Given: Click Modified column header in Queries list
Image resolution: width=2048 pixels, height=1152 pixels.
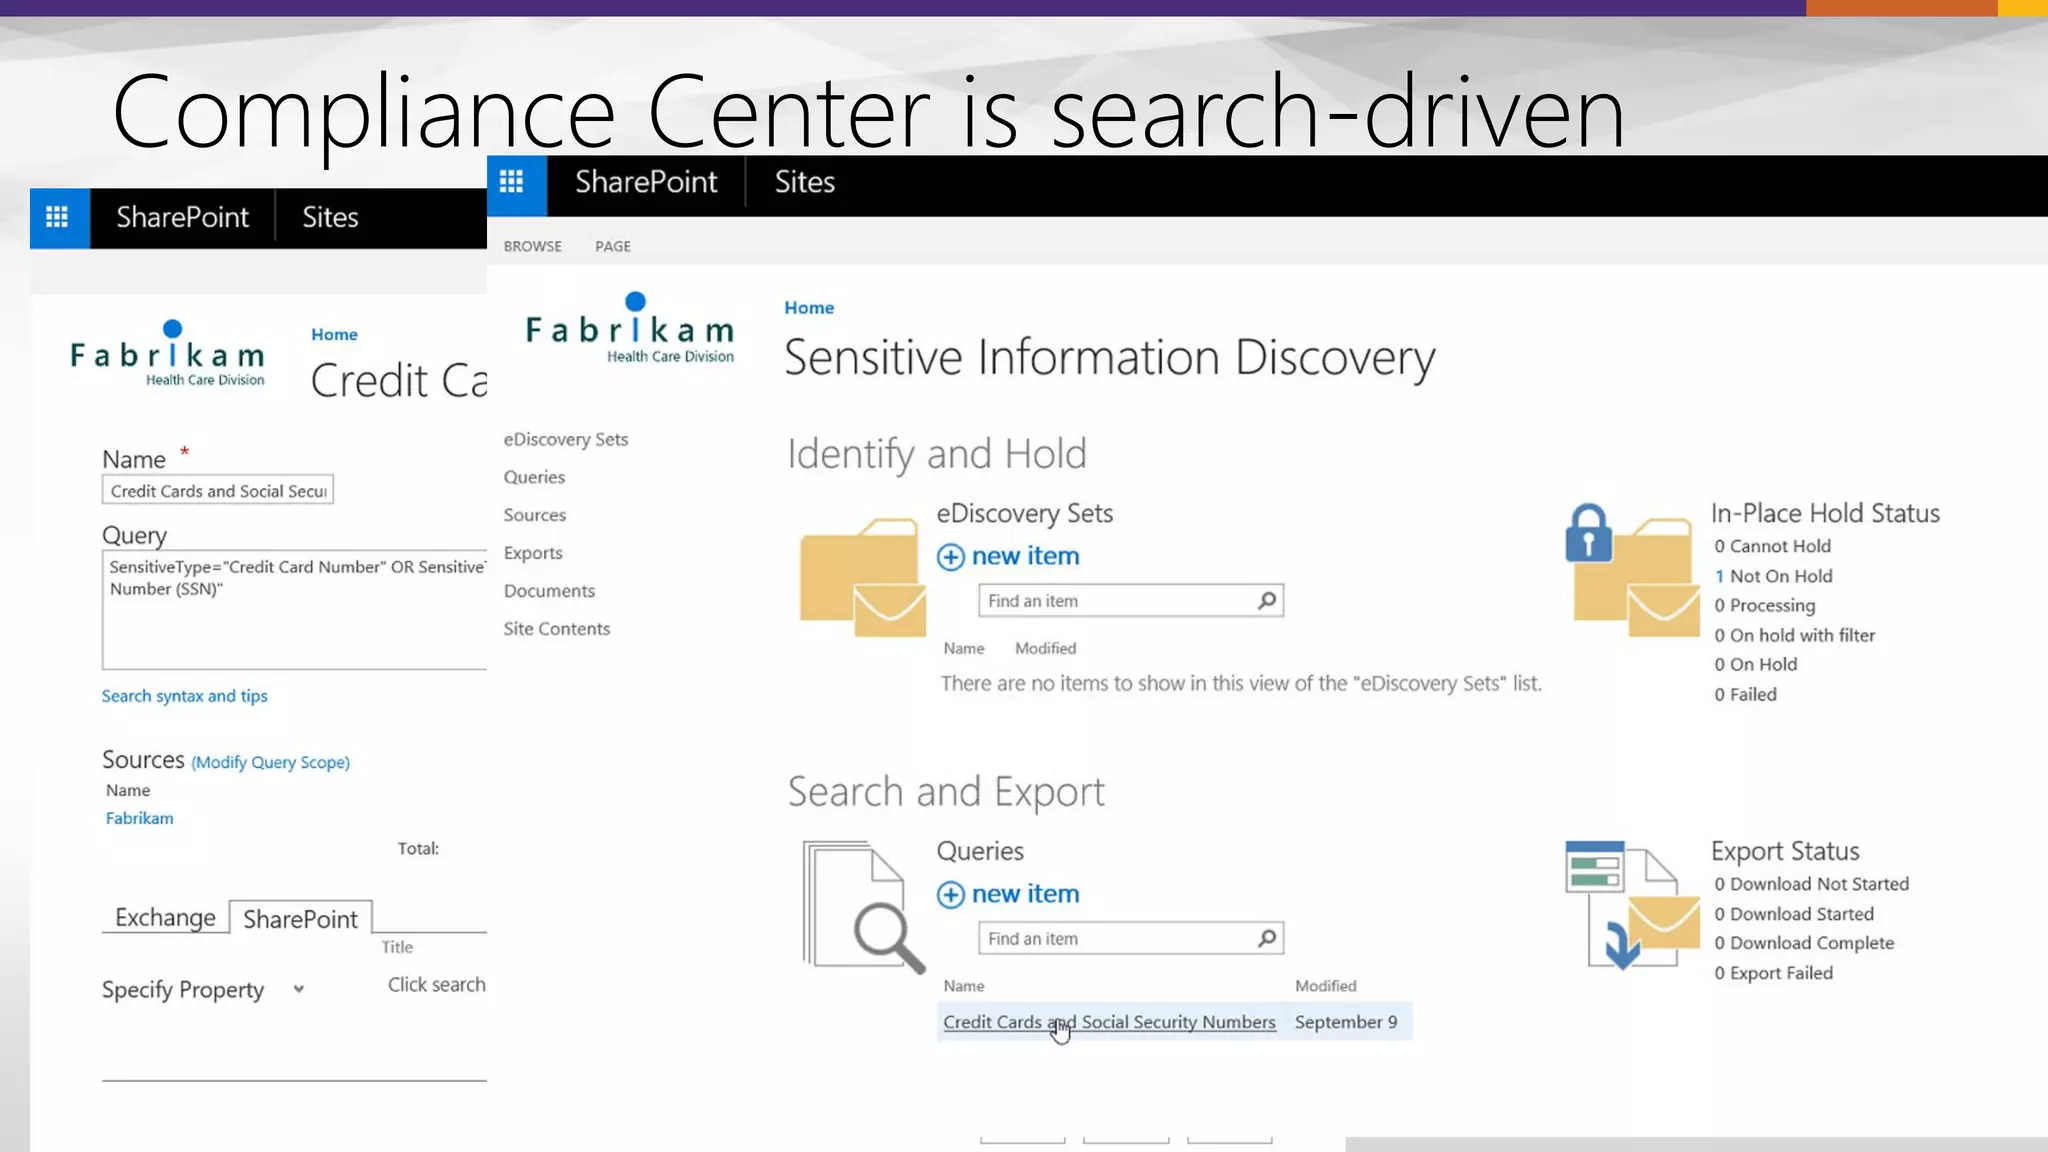Looking at the screenshot, I should (1325, 986).
